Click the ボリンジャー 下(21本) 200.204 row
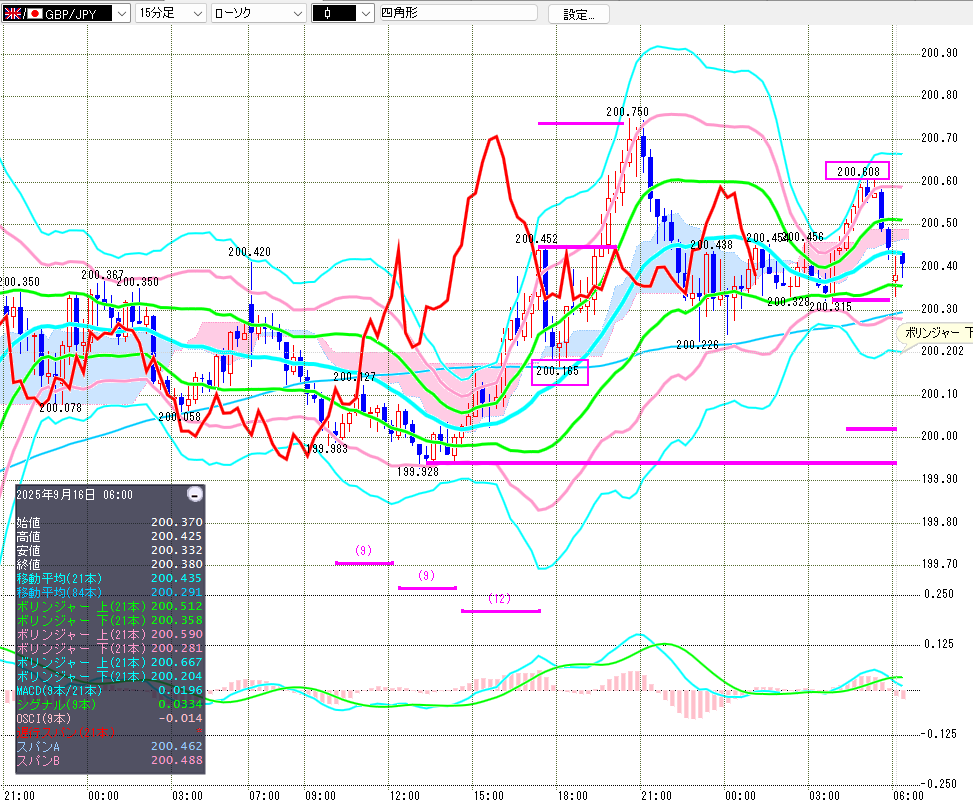Viewport: 973px width, 805px height. [x=109, y=676]
